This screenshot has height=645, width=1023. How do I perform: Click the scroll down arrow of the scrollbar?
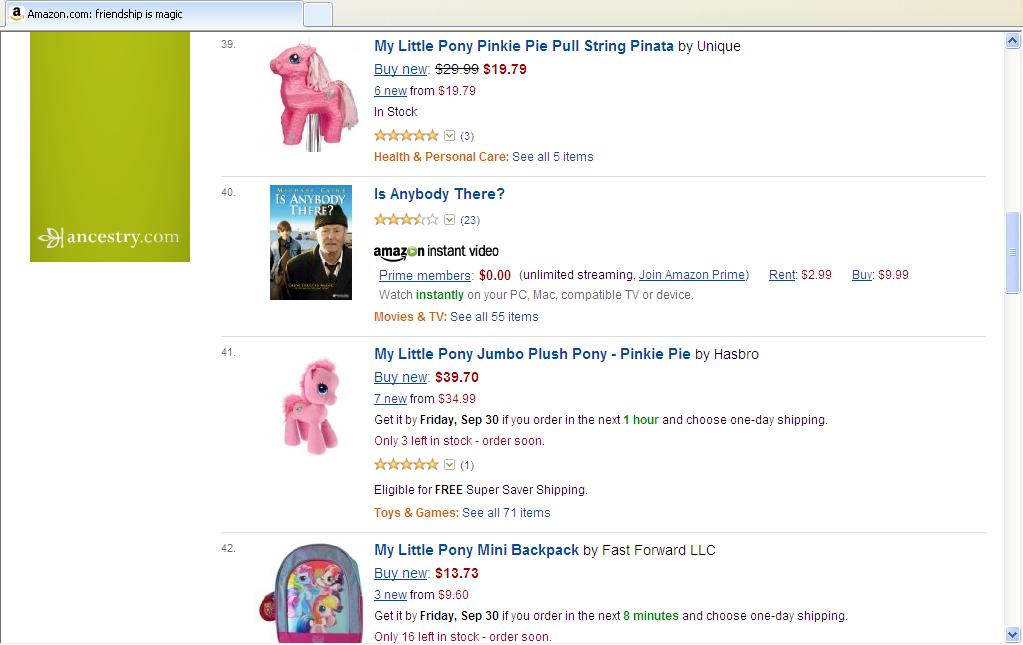click(1014, 634)
